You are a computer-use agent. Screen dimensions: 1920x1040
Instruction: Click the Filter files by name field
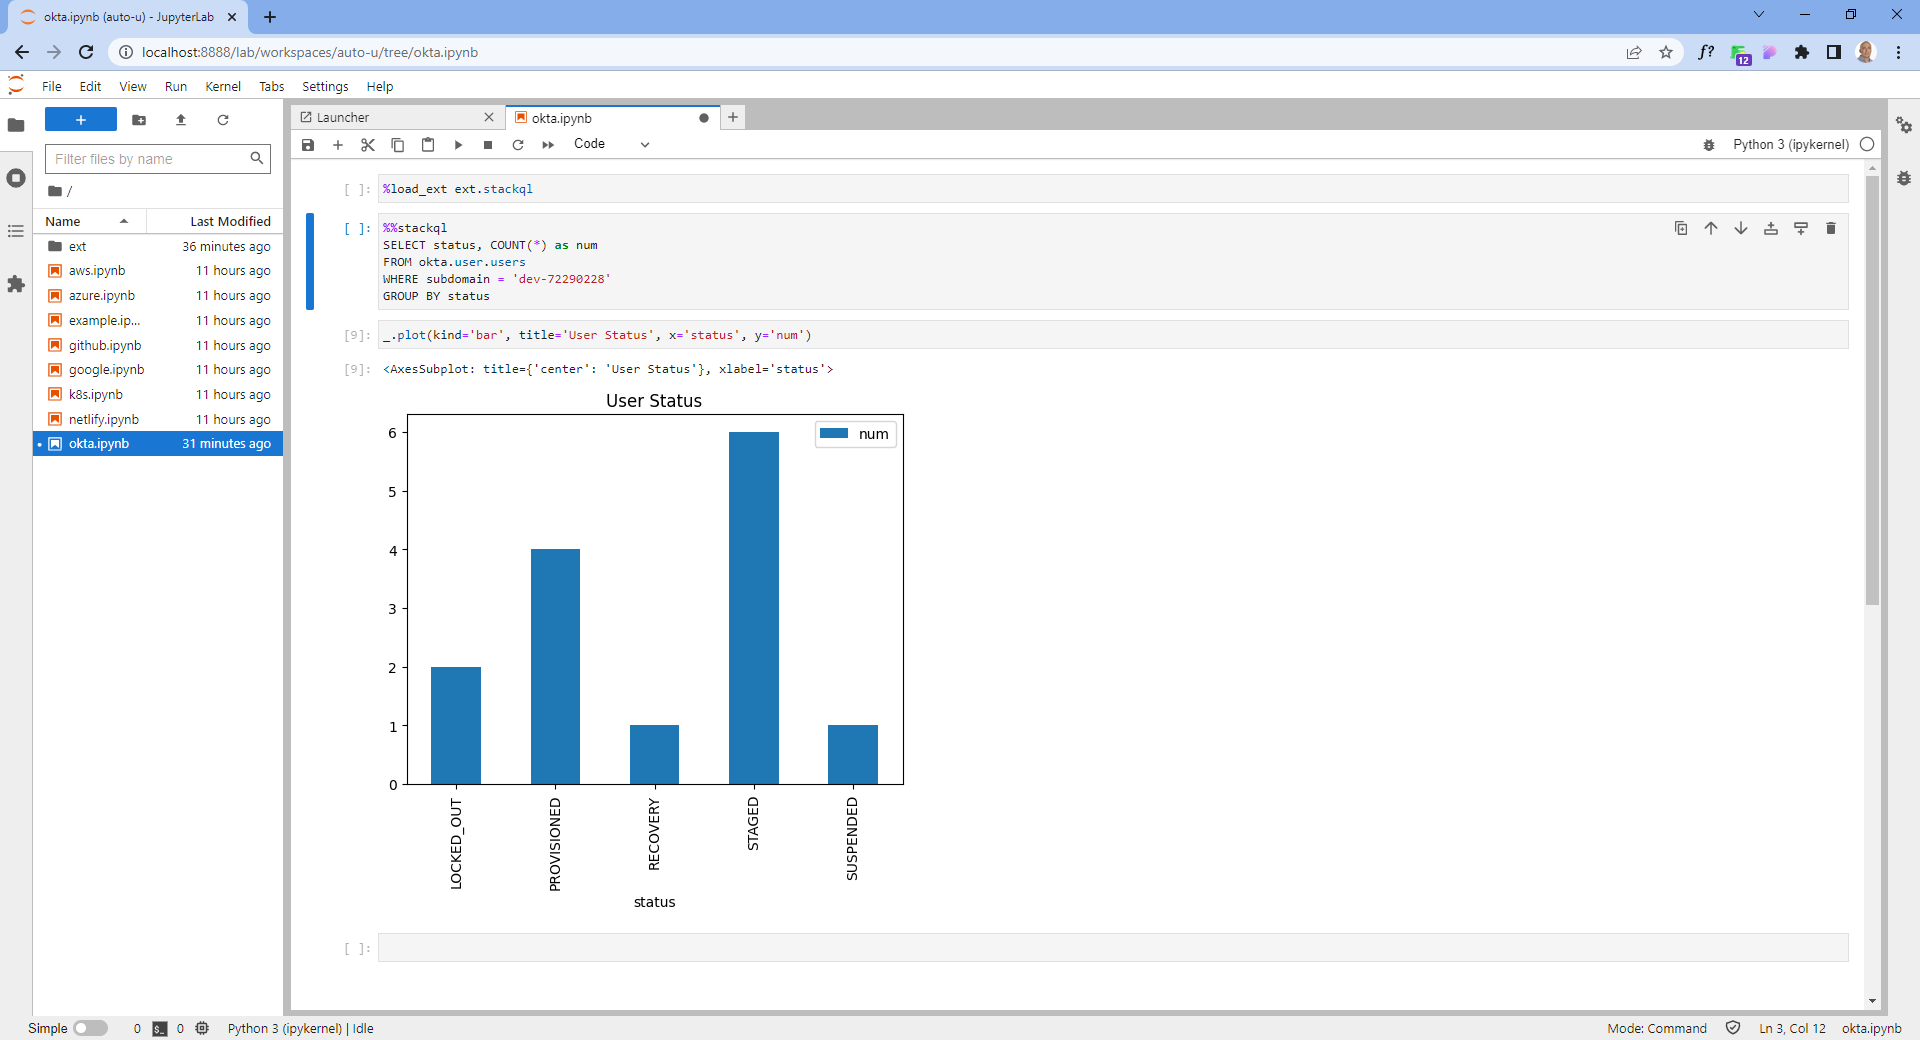tap(150, 158)
